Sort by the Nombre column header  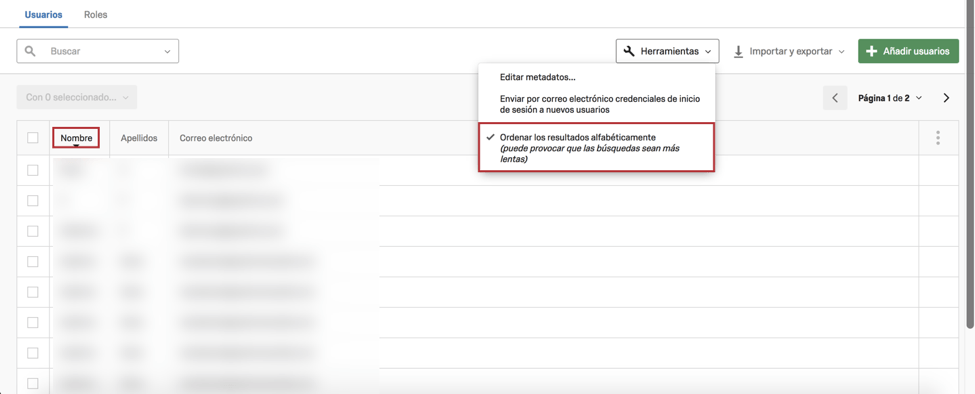click(x=76, y=138)
